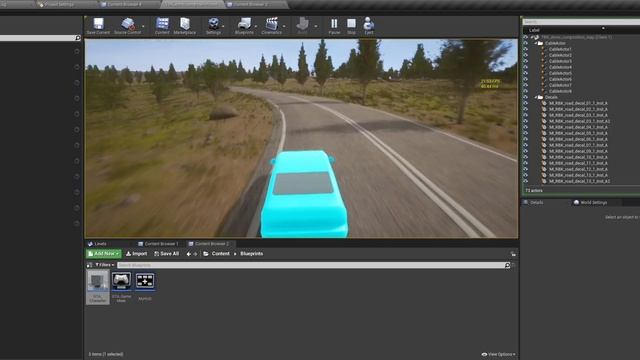Go to the Content breadcrumb folder
Image resolution: width=640 pixels, height=360 pixels.
tap(220, 254)
